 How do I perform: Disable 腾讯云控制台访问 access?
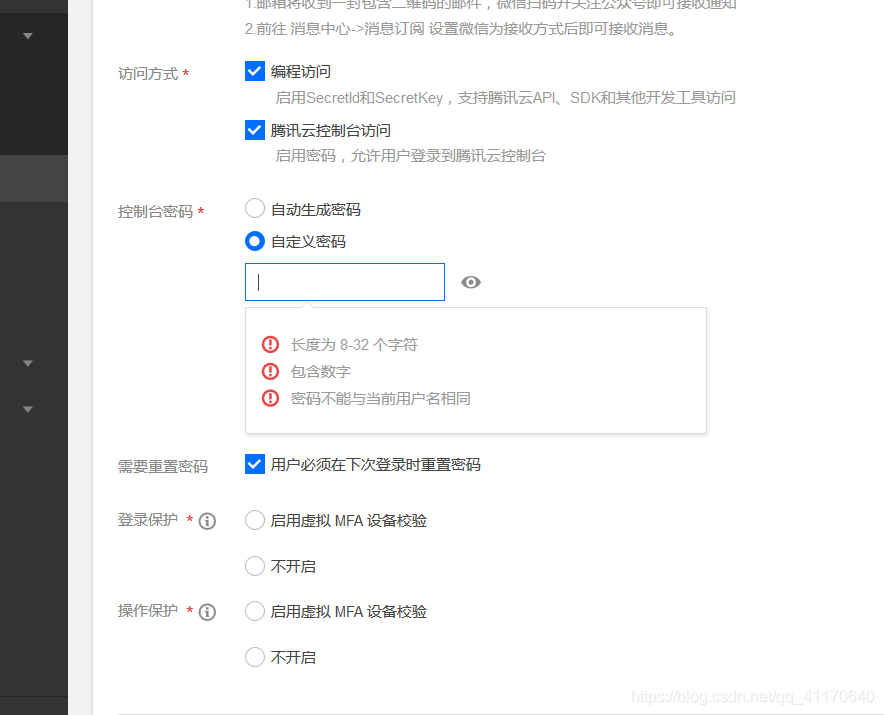click(x=255, y=130)
